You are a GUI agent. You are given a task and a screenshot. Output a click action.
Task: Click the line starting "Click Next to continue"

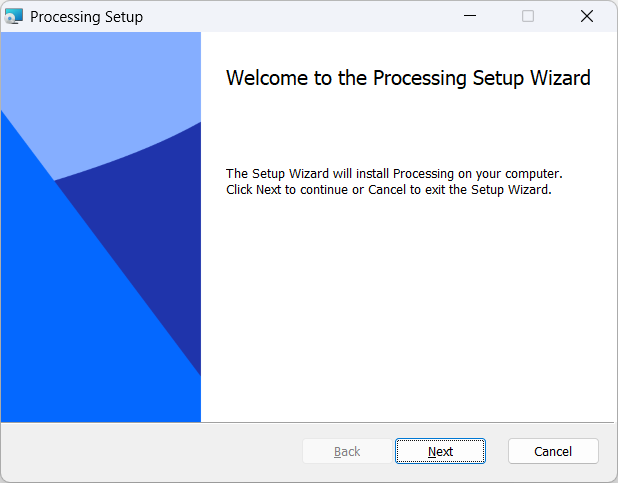click(388, 189)
